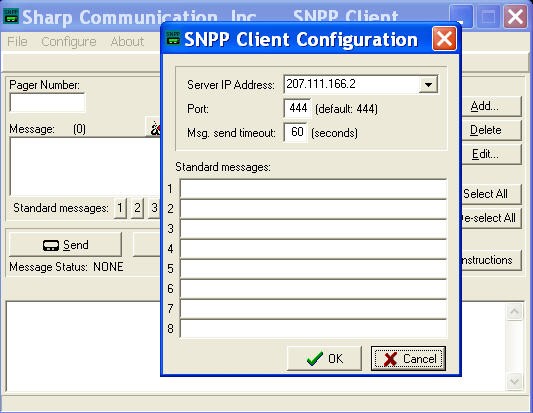The height and width of the screenshot is (413, 533).
Task: Open the File menu in main window
Action: coord(17,42)
